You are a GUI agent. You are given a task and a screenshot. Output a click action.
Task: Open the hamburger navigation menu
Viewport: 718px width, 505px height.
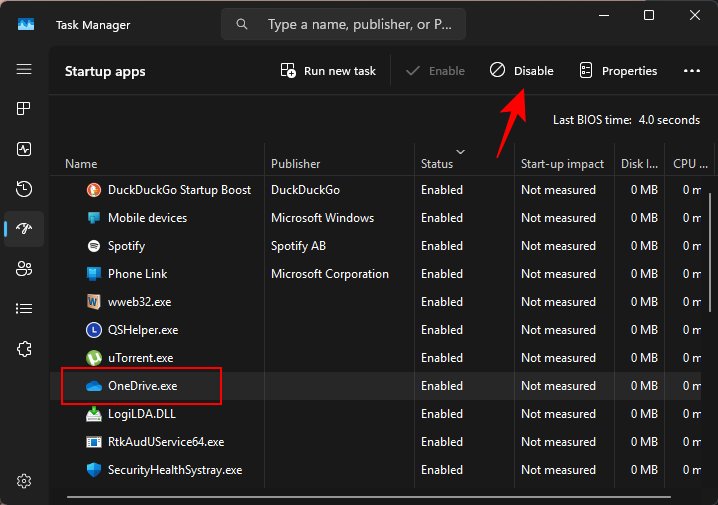coord(24,69)
